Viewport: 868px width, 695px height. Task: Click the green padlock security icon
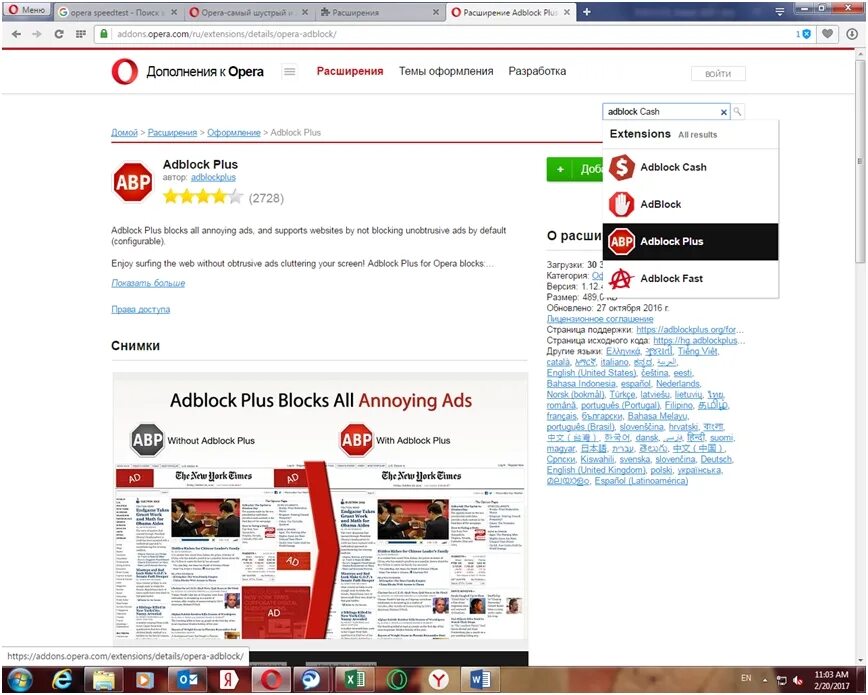click(104, 34)
